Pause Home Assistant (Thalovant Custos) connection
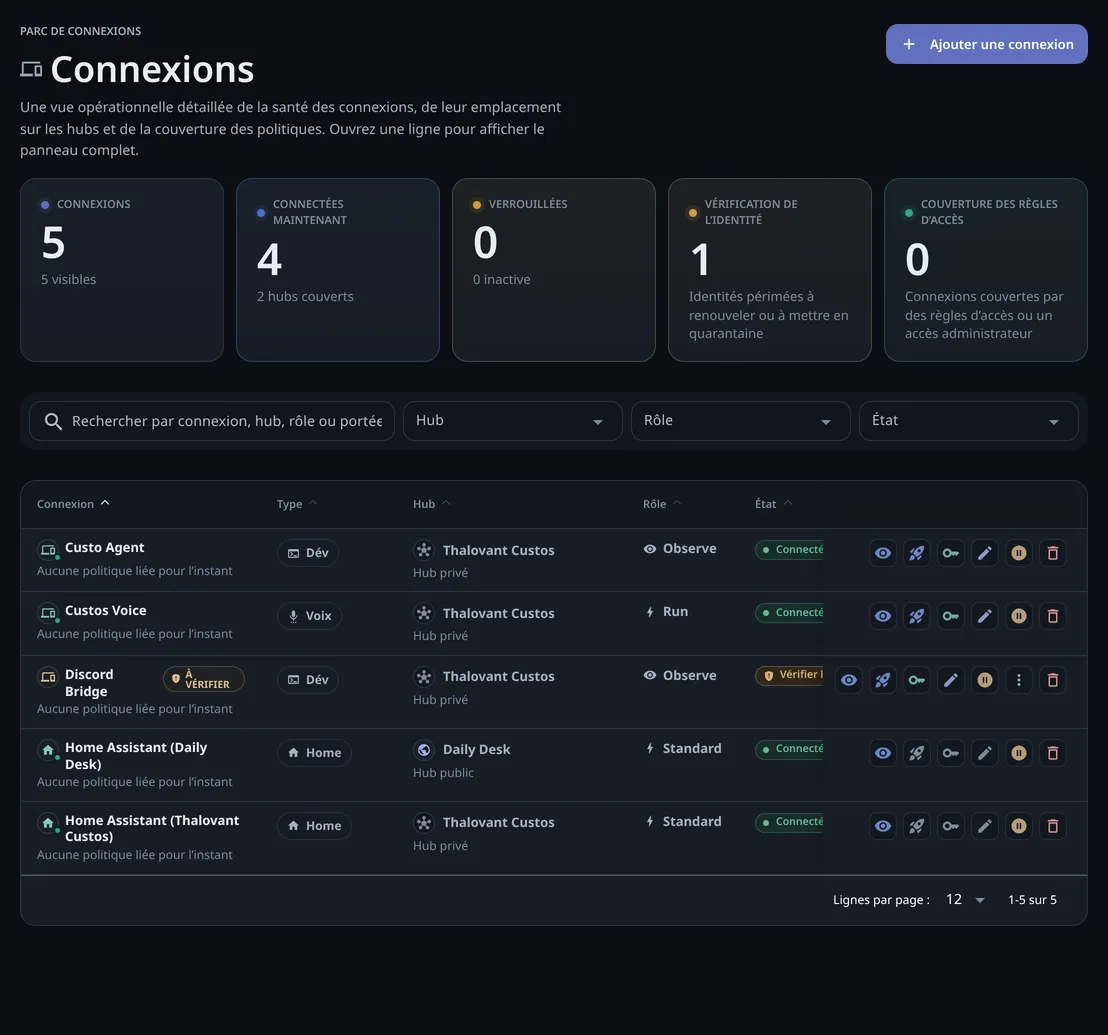This screenshot has width=1108, height=1035. [1018, 826]
